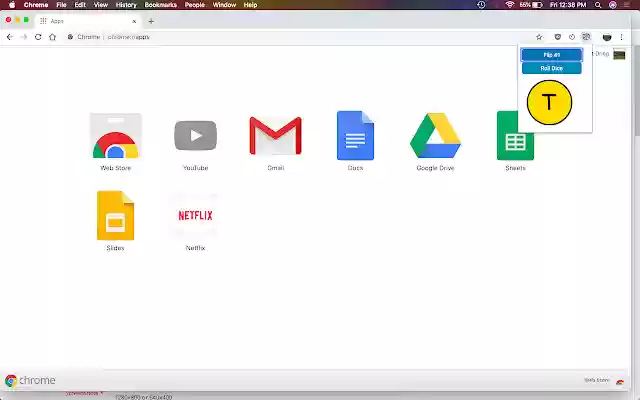640x400 pixels.
Task: Click the Siri icon in menu bar
Action: (x=613, y=5)
